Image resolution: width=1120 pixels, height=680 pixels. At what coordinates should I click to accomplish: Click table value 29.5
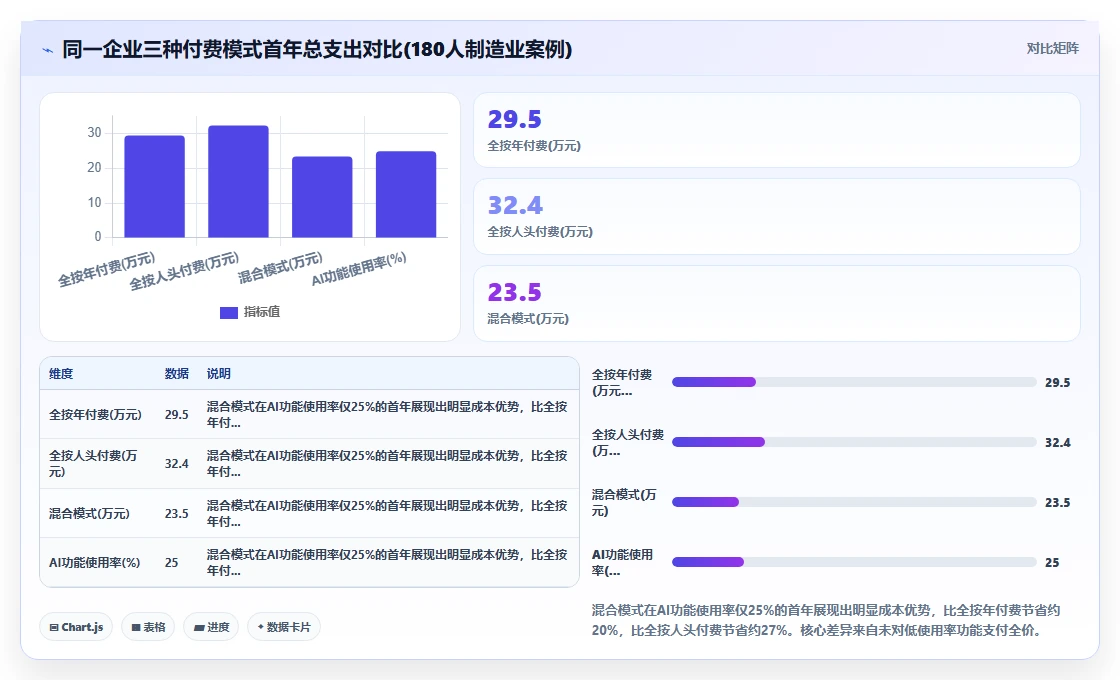(x=176, y=414)
